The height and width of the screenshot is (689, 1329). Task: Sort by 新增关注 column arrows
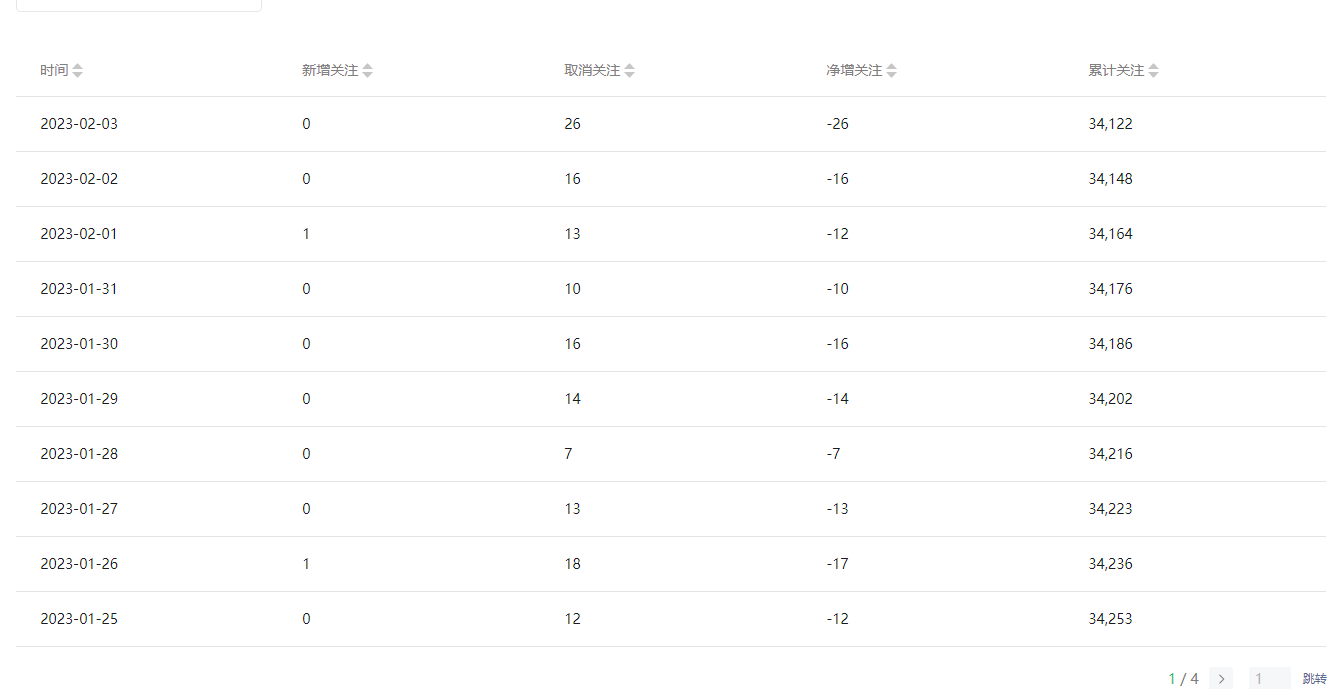point(367,71)
